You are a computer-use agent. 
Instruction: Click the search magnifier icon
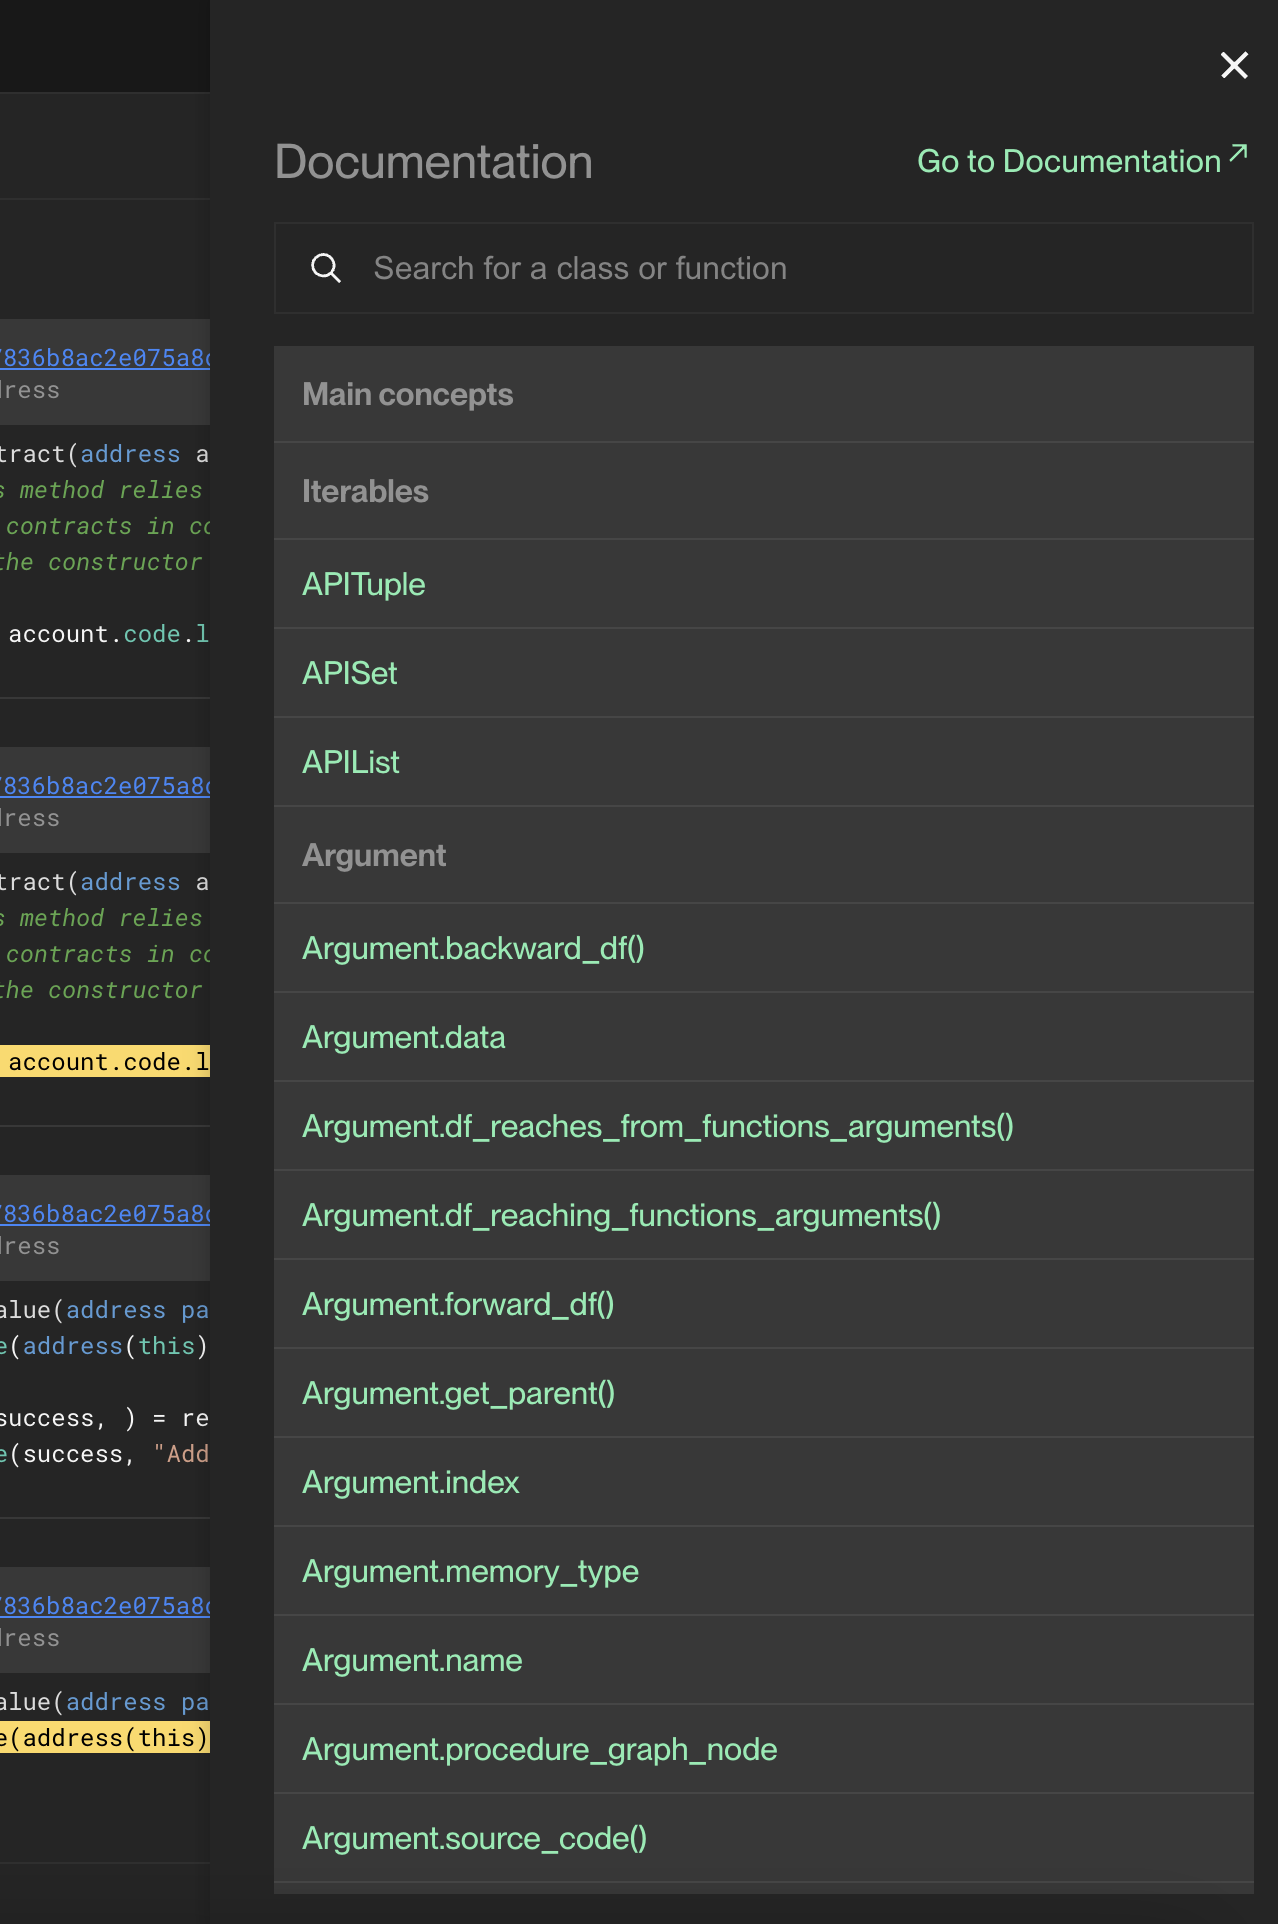click(x=326, y=268)
